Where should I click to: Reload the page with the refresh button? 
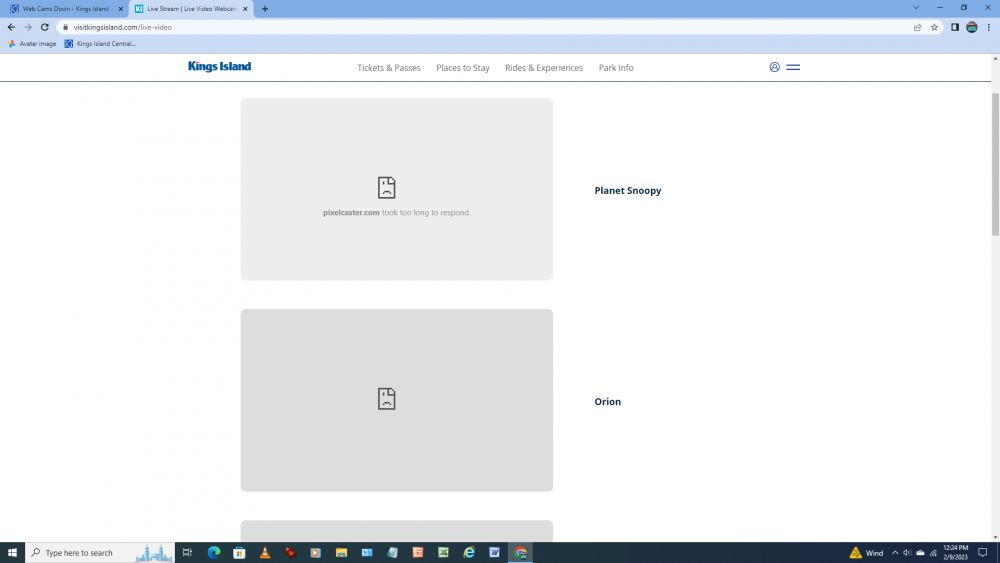[x=45, y=27]
